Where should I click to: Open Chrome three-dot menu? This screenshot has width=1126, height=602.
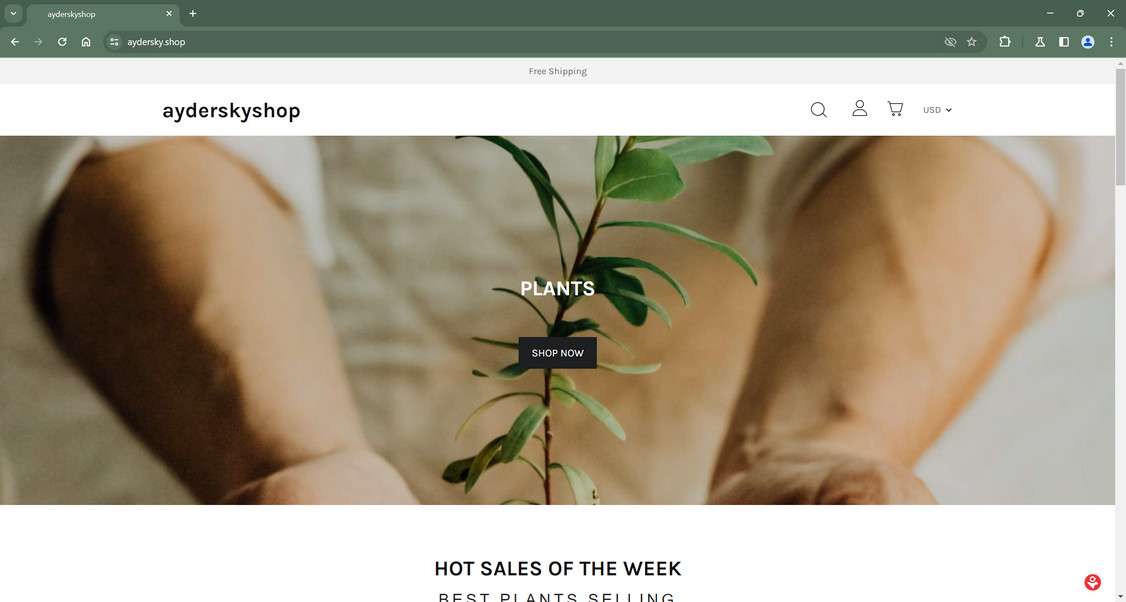pyautogui.click(x=1111, y=42)
